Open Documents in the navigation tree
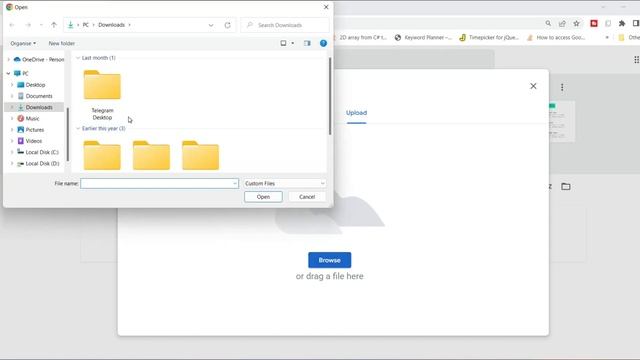The width and height of the screenshot is (640, 360). [35, 96]
